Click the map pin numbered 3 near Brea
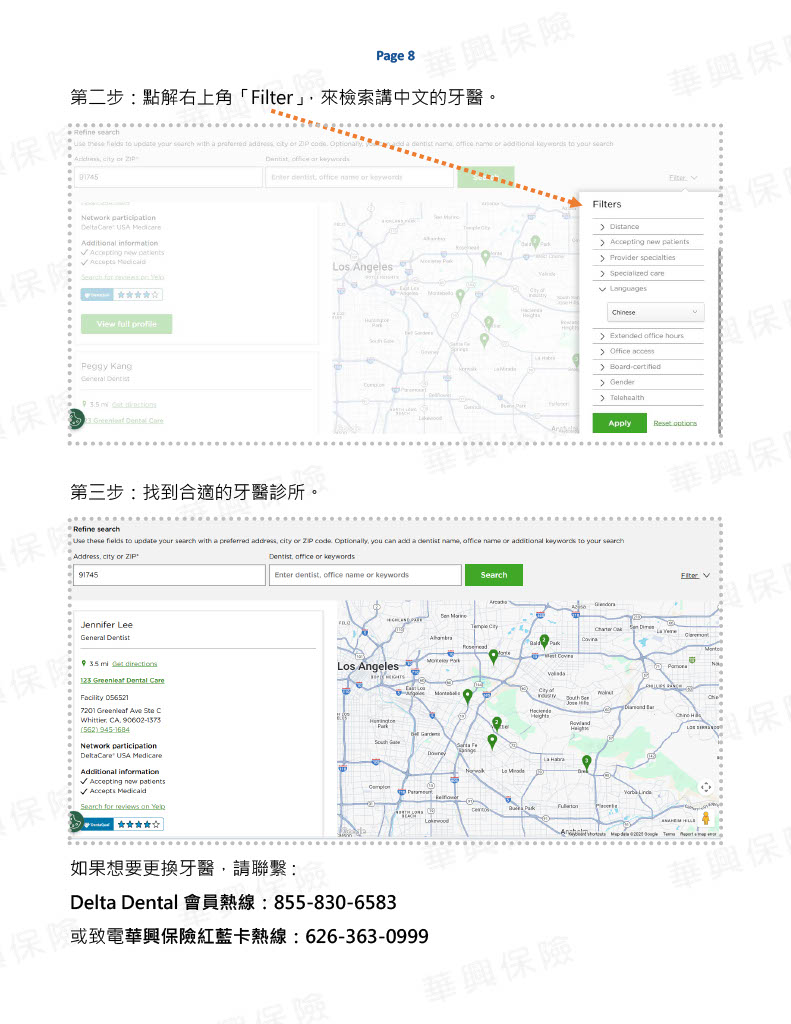The width and height of the screenshot is (791, 1024). [586, 763]
